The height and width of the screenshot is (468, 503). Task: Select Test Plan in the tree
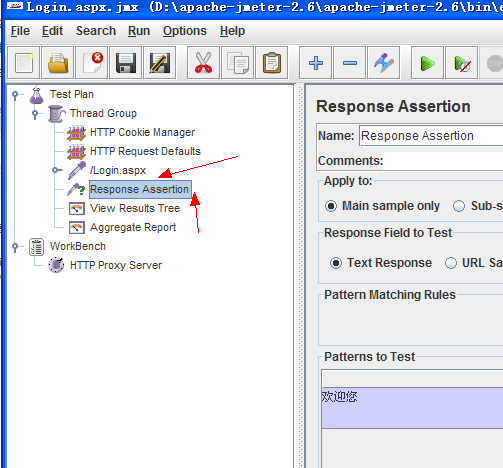(72, 94)
